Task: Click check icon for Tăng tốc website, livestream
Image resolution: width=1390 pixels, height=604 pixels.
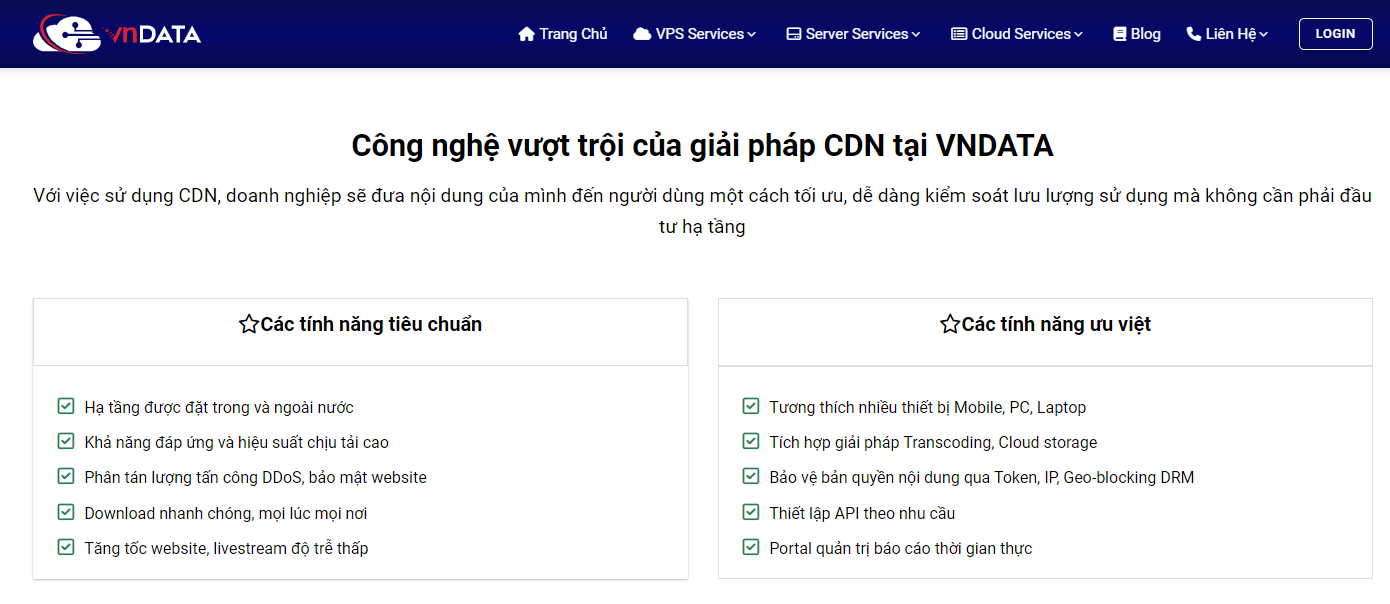Action: click(x=66, y=547)
